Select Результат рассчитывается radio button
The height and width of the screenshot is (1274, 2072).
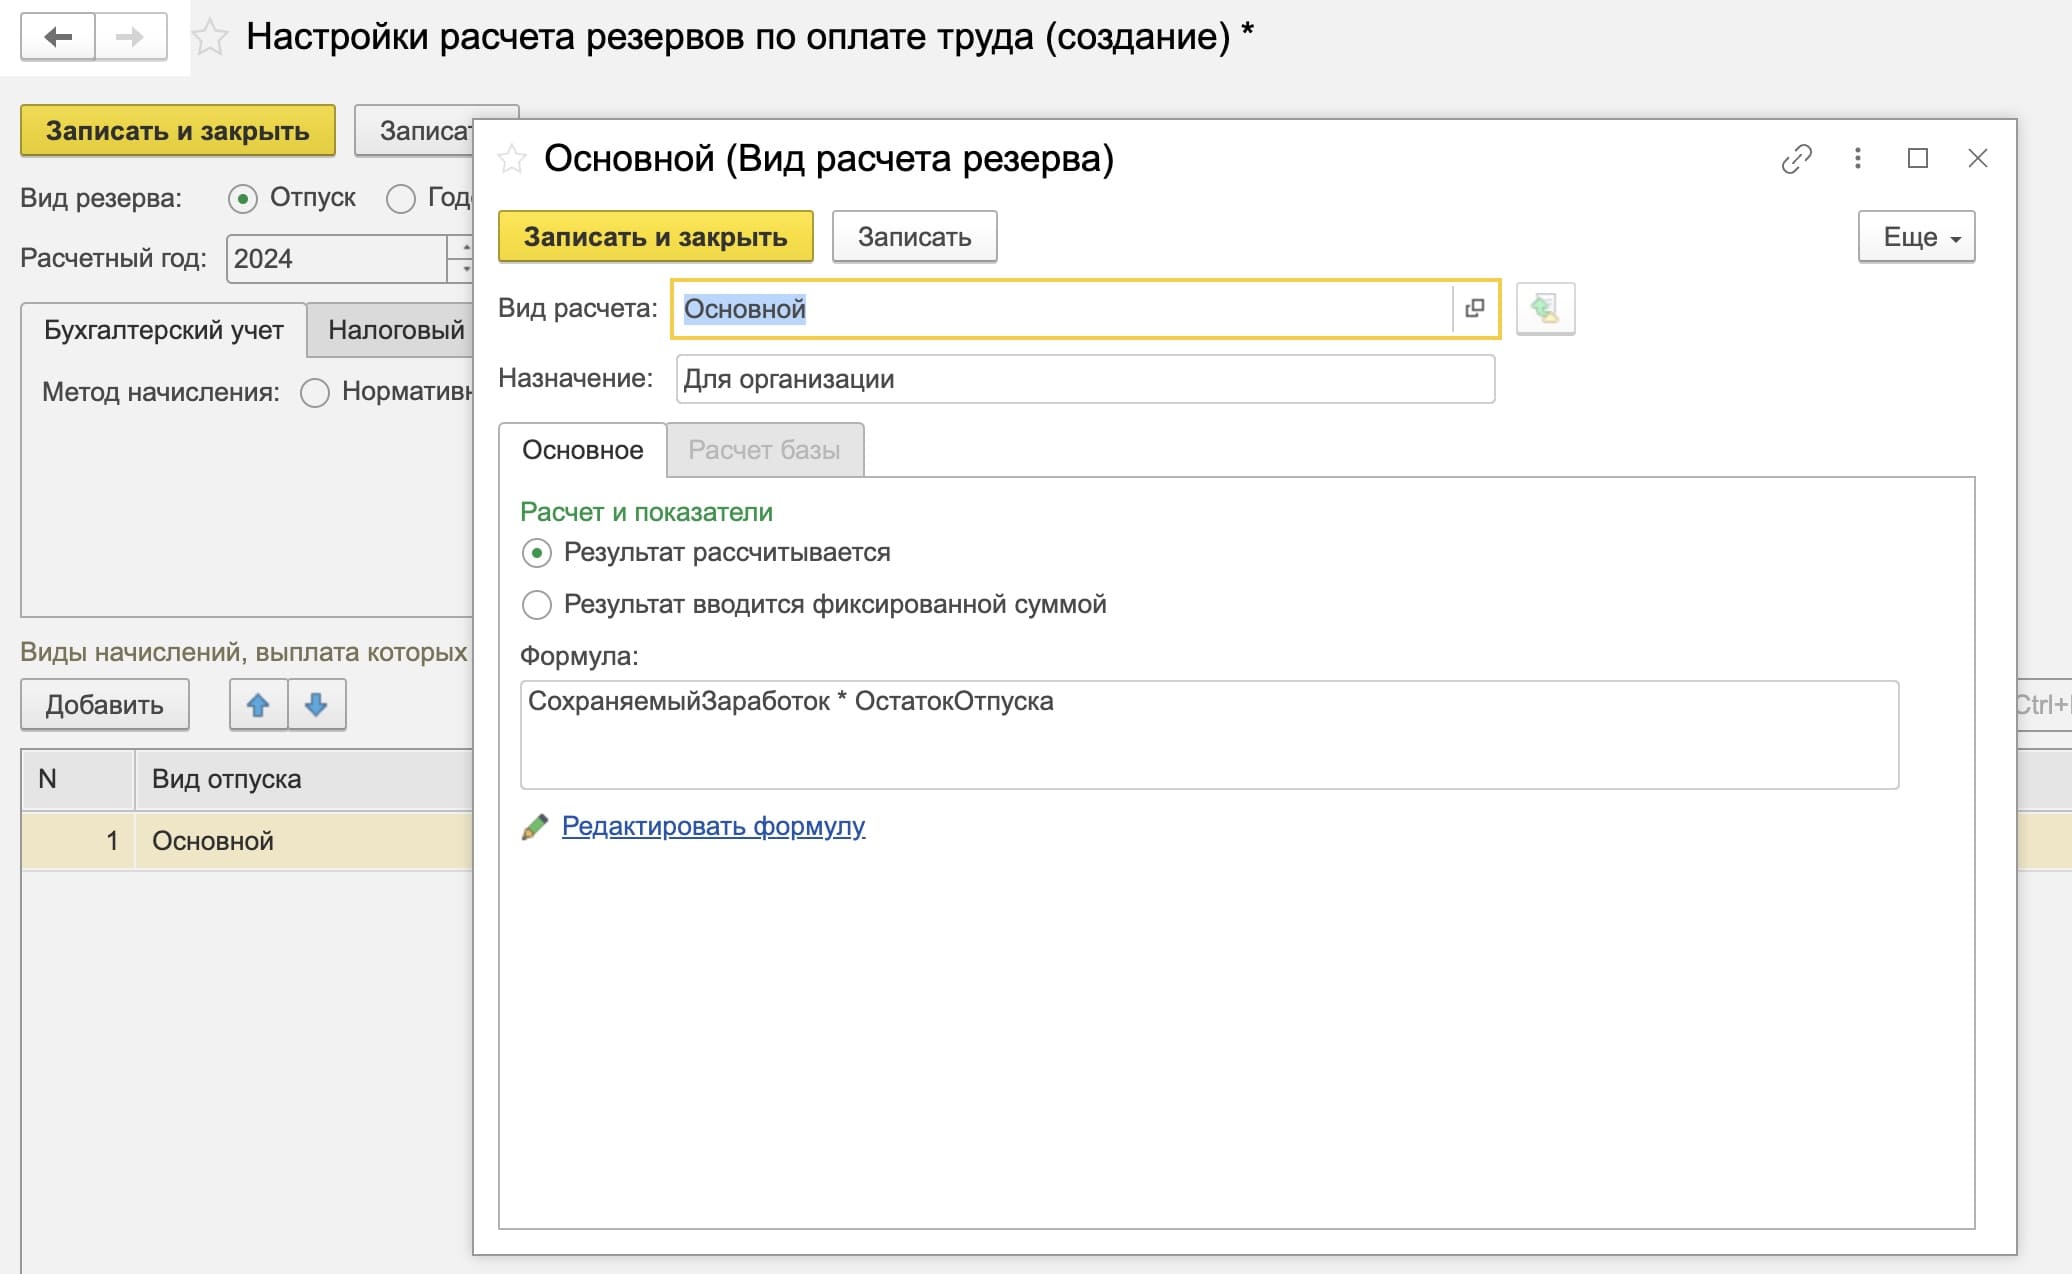537,552
